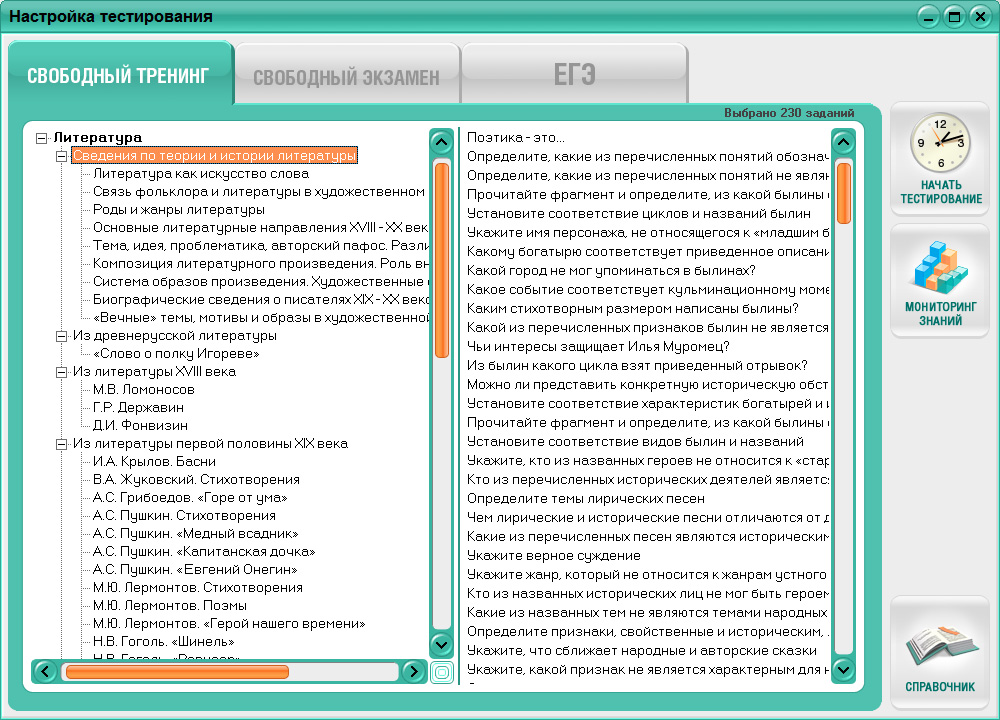
Task: Click the questions list vertical scrollbar thumb
Action: coord(843,193)
